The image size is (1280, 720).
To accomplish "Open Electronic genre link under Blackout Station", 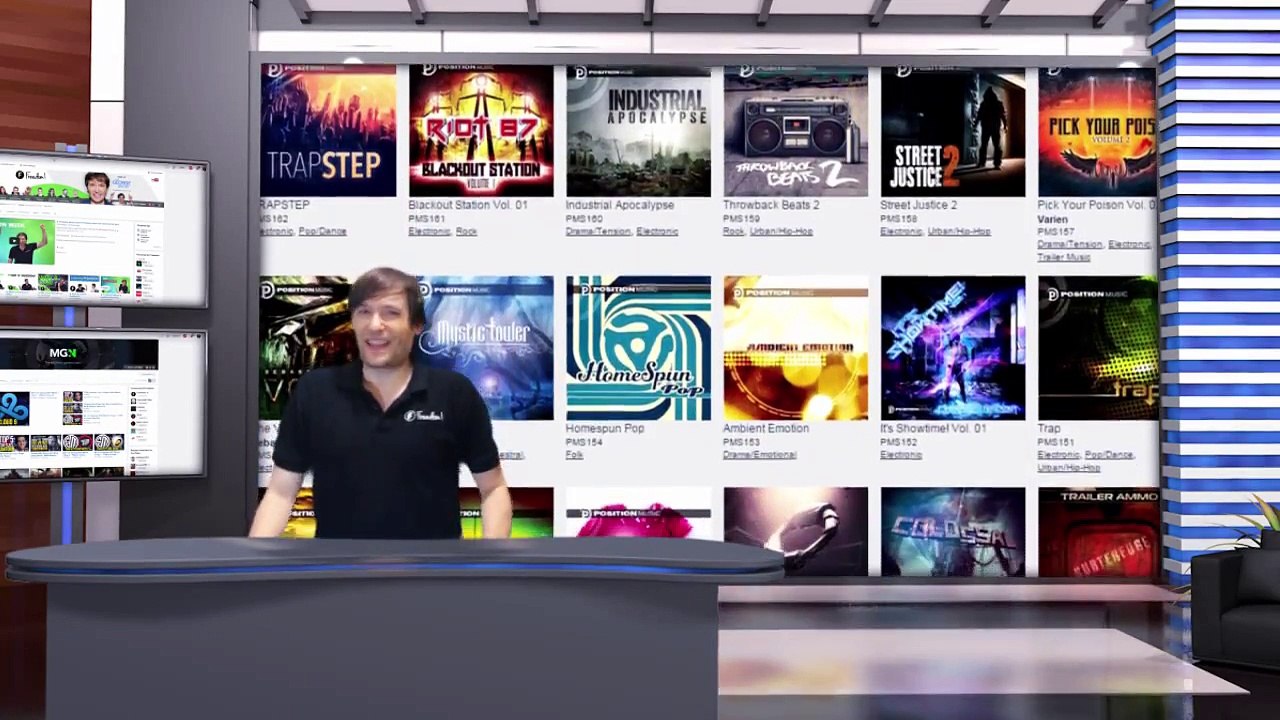I will tap(429, 231).
